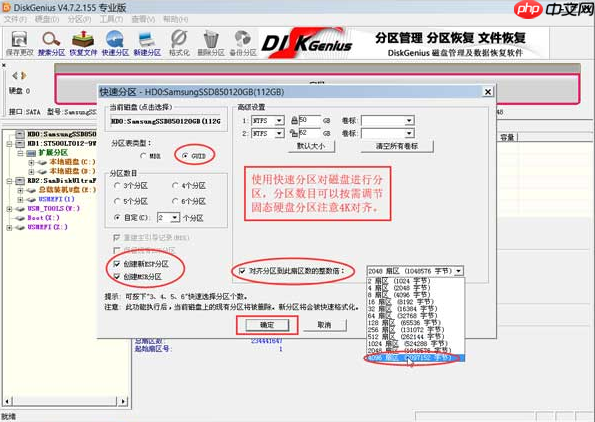
Task: Open partition 2 NTFS file system dropdown
Action: [x=279, y=133]
